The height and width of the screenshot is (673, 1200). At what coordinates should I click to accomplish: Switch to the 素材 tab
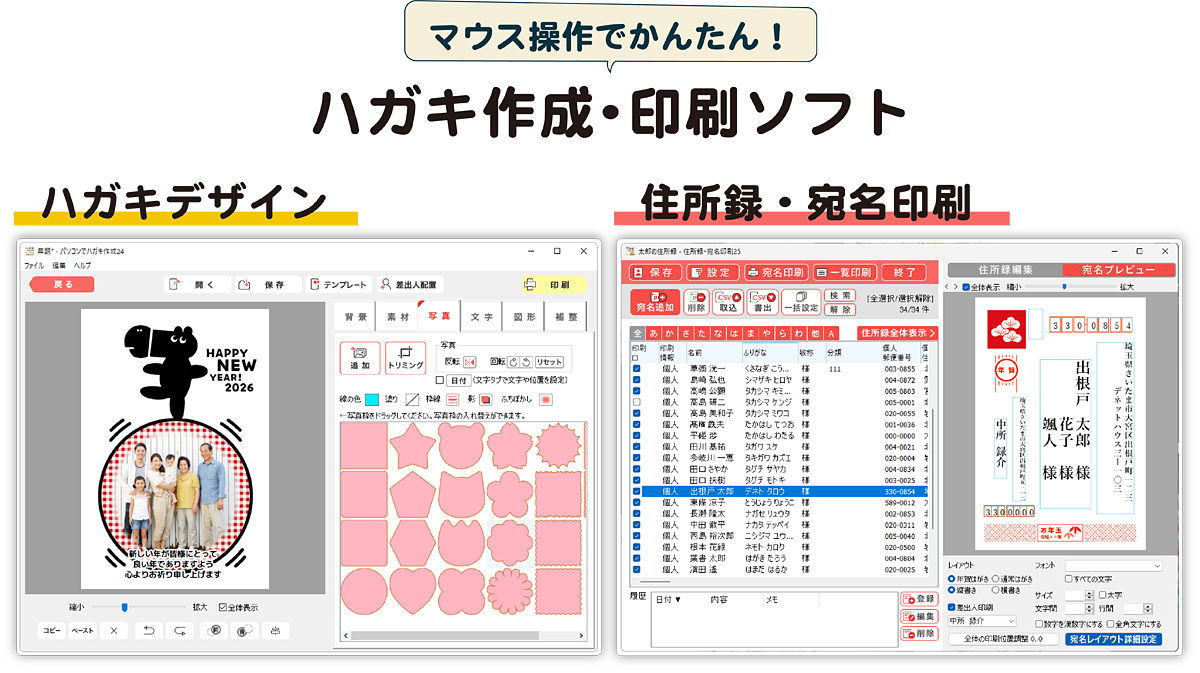tap(397, 317)
